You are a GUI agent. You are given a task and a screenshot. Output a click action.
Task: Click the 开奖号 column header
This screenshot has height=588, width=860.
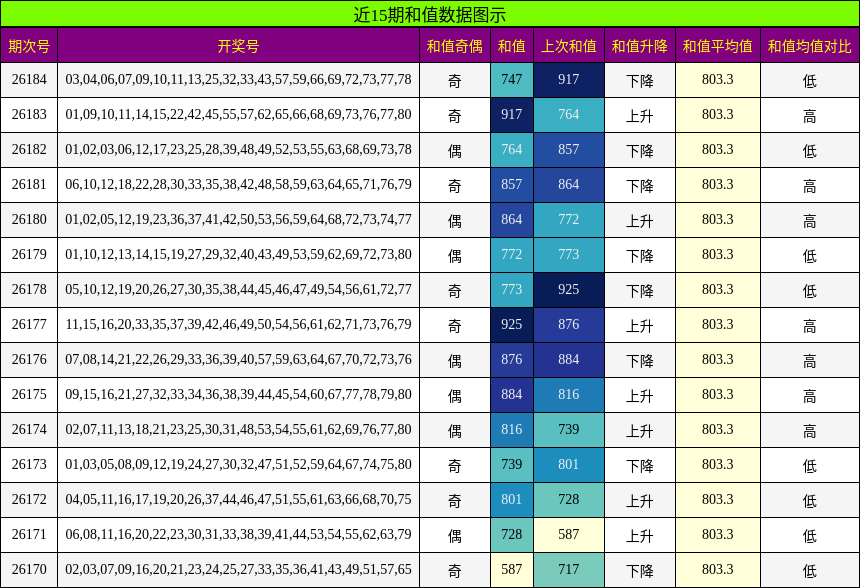coord(239,46)
